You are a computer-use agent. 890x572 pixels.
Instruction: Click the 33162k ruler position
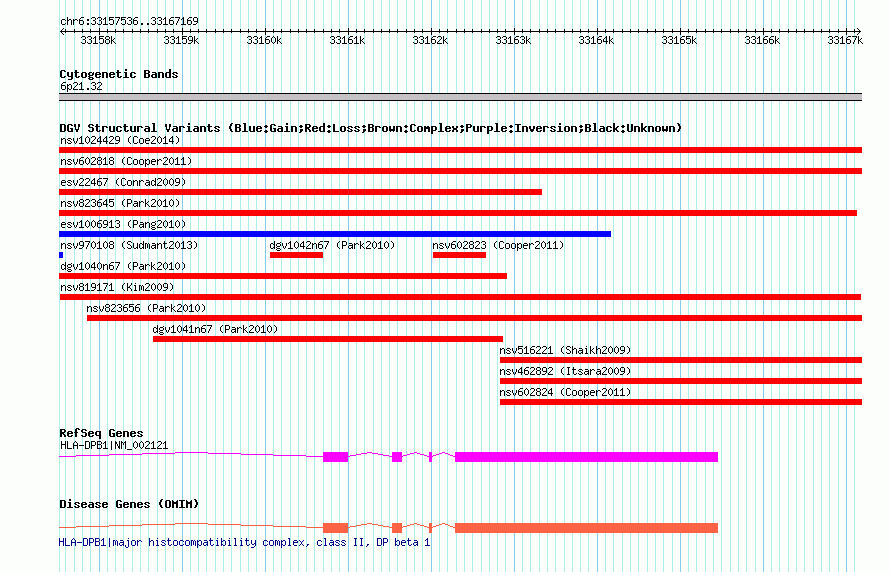[x=430, y=40]
